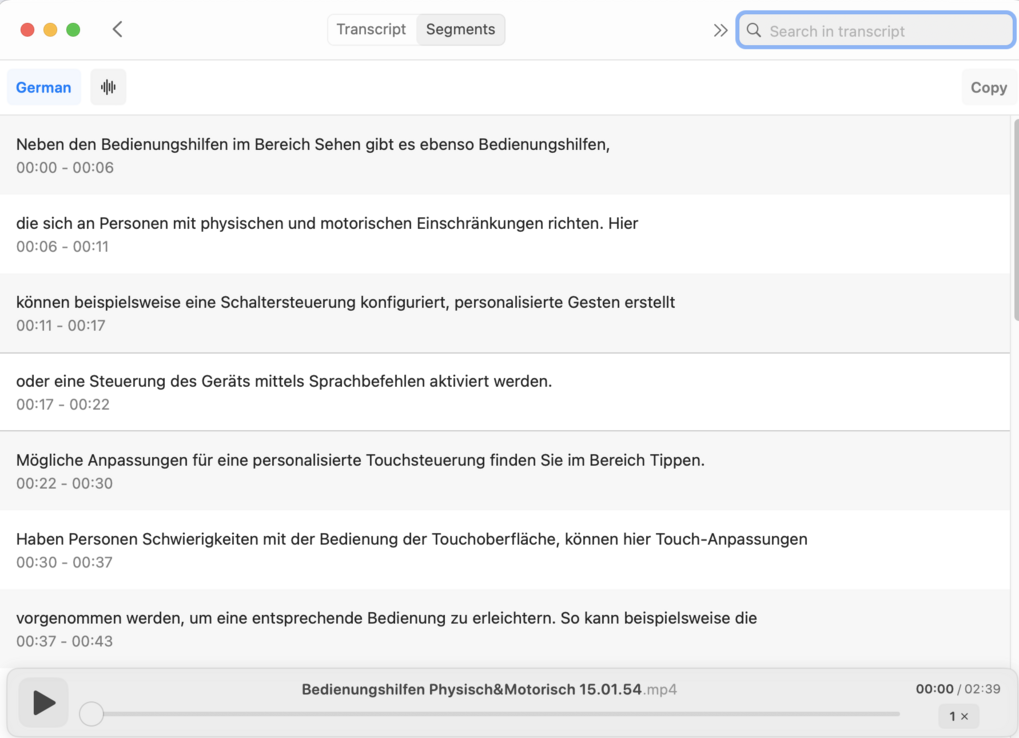Select segment "Neben den Bedienungshilfen im Bereich Sehen"

(504, 155)
